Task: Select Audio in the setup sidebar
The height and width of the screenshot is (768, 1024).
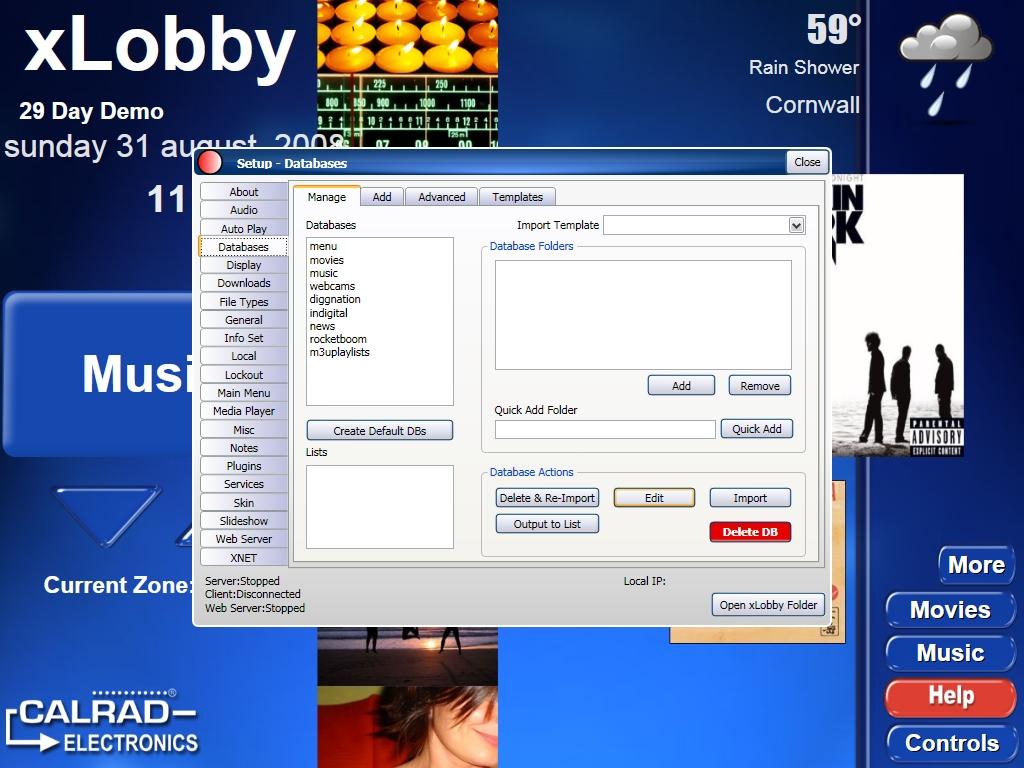Action: 244,210
